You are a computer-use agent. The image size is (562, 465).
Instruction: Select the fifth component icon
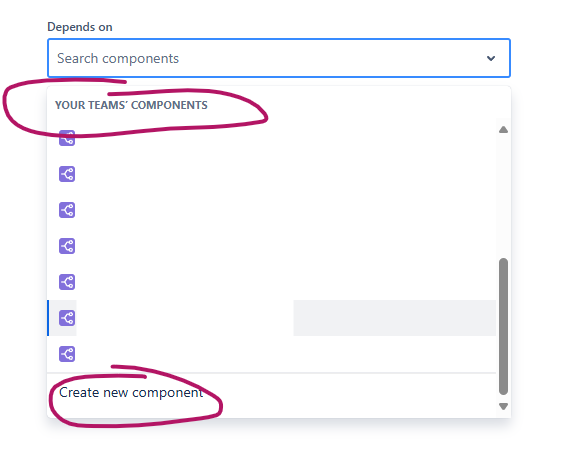67,282
